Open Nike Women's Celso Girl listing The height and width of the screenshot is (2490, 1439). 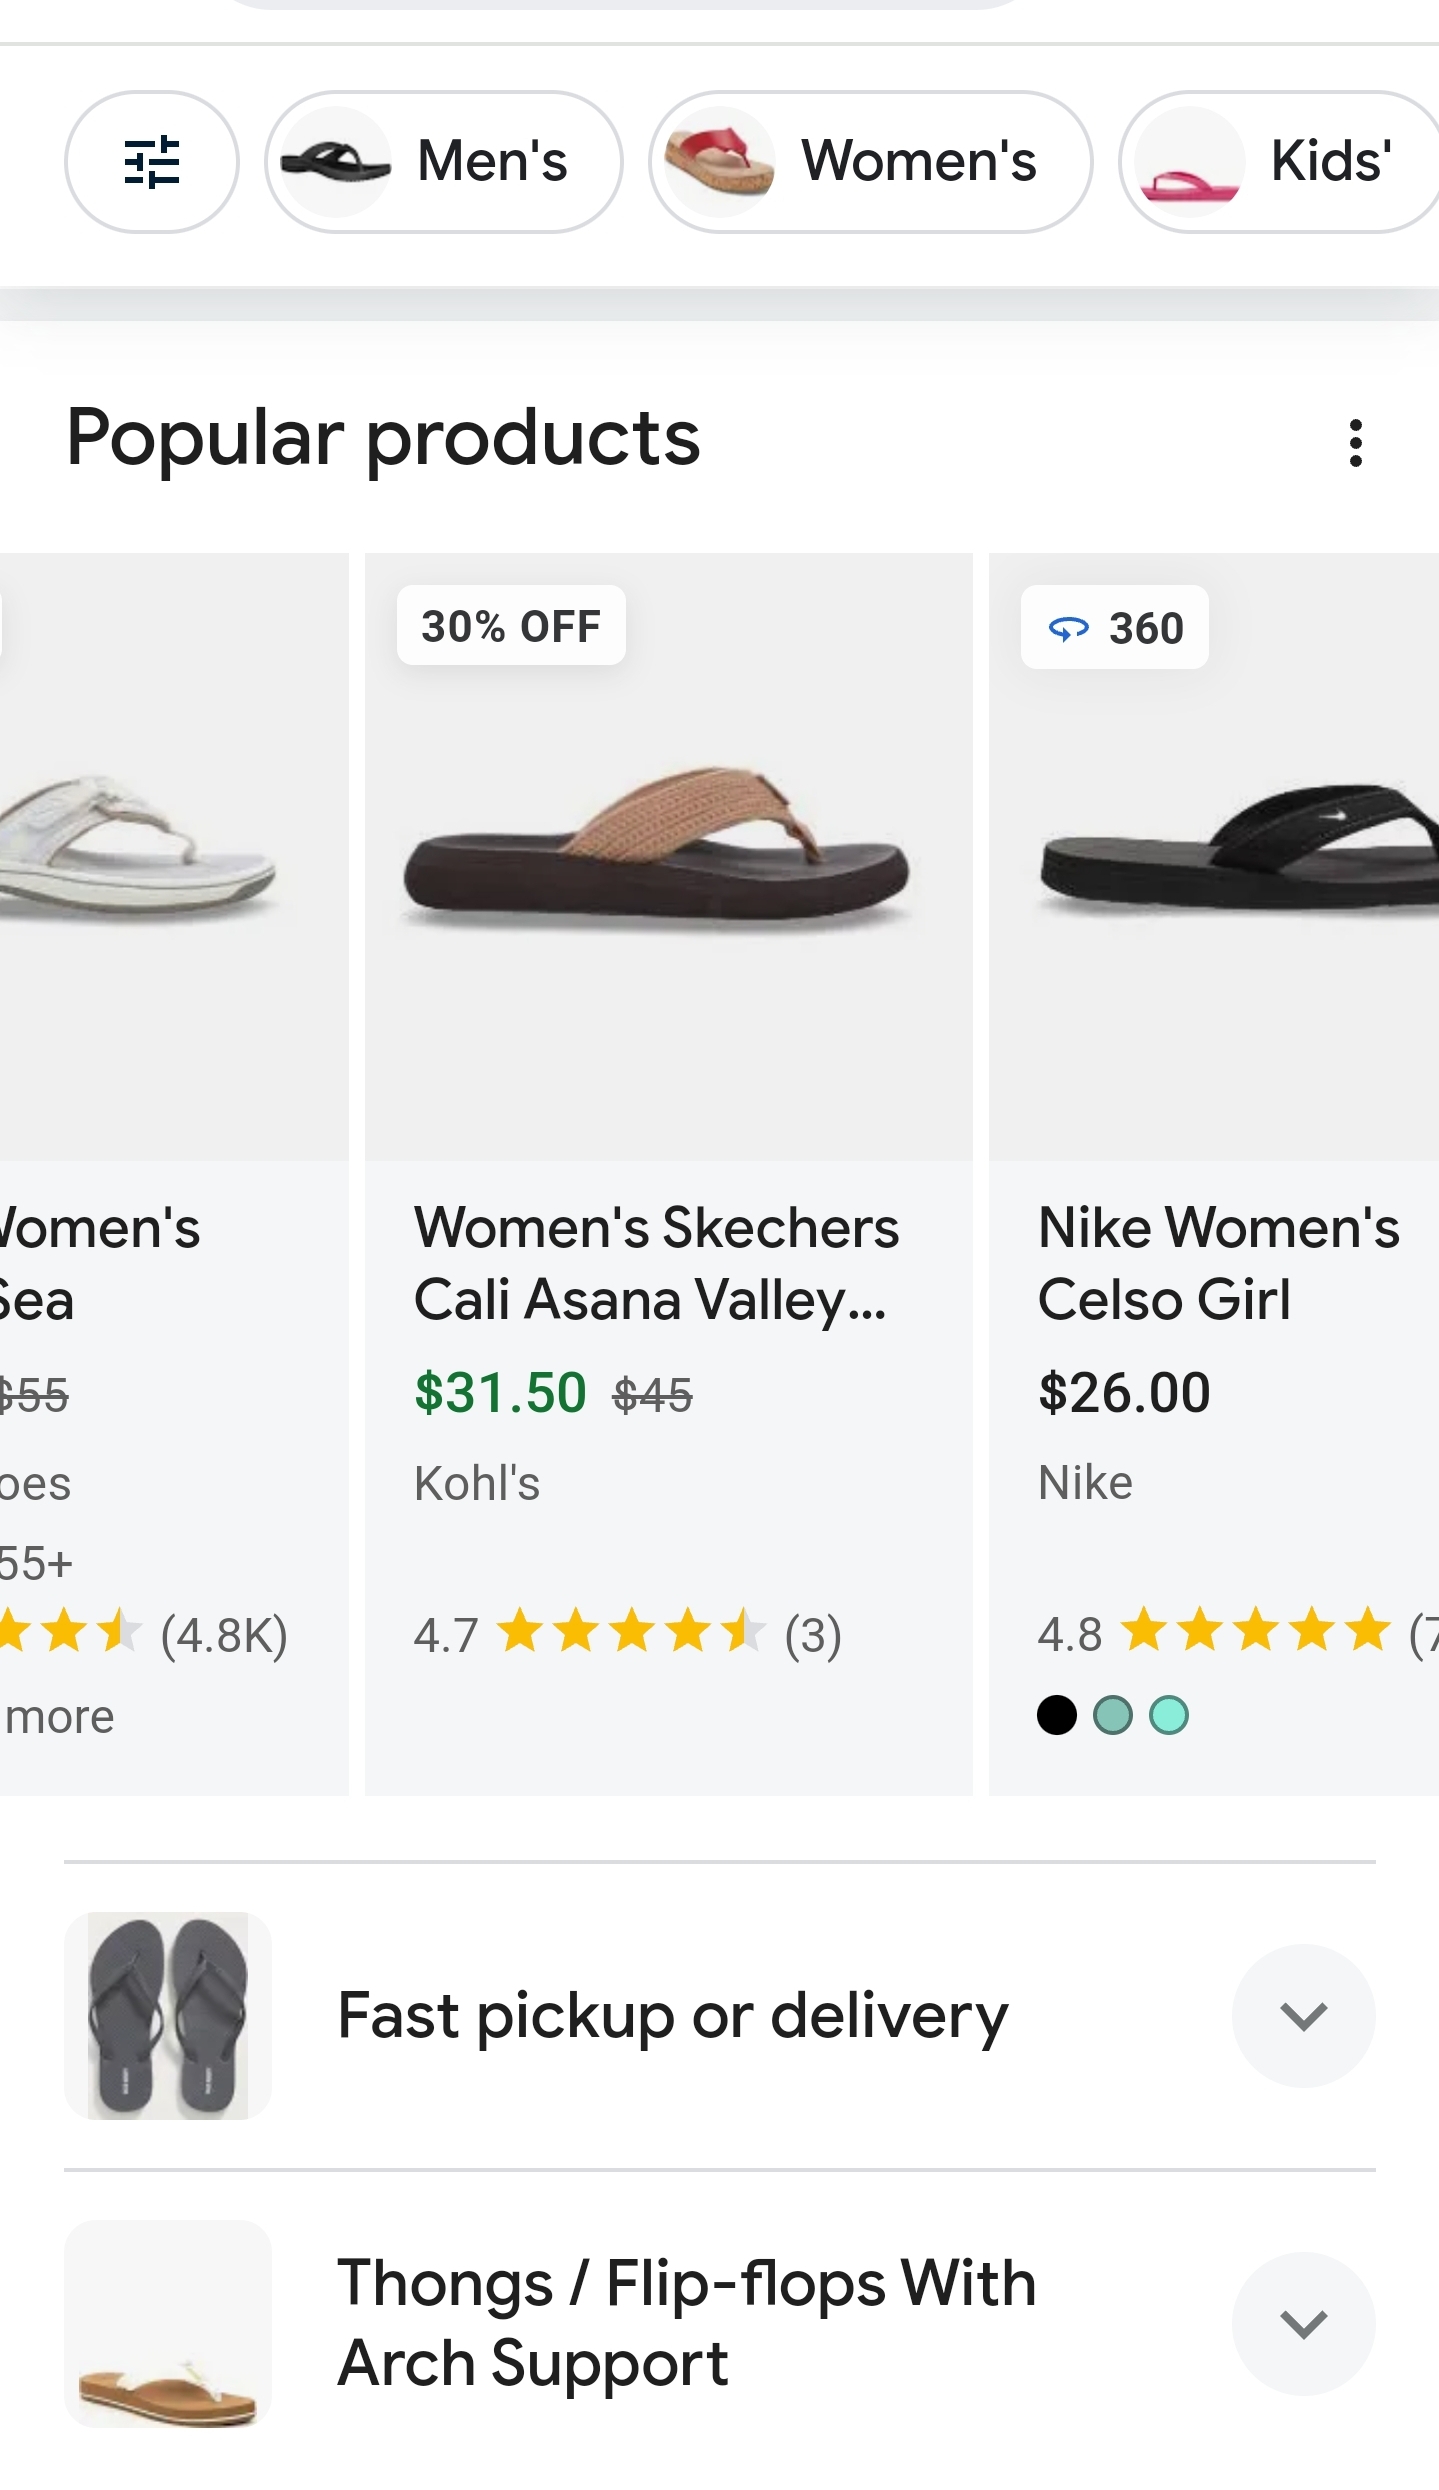tap(1218, 1263)
